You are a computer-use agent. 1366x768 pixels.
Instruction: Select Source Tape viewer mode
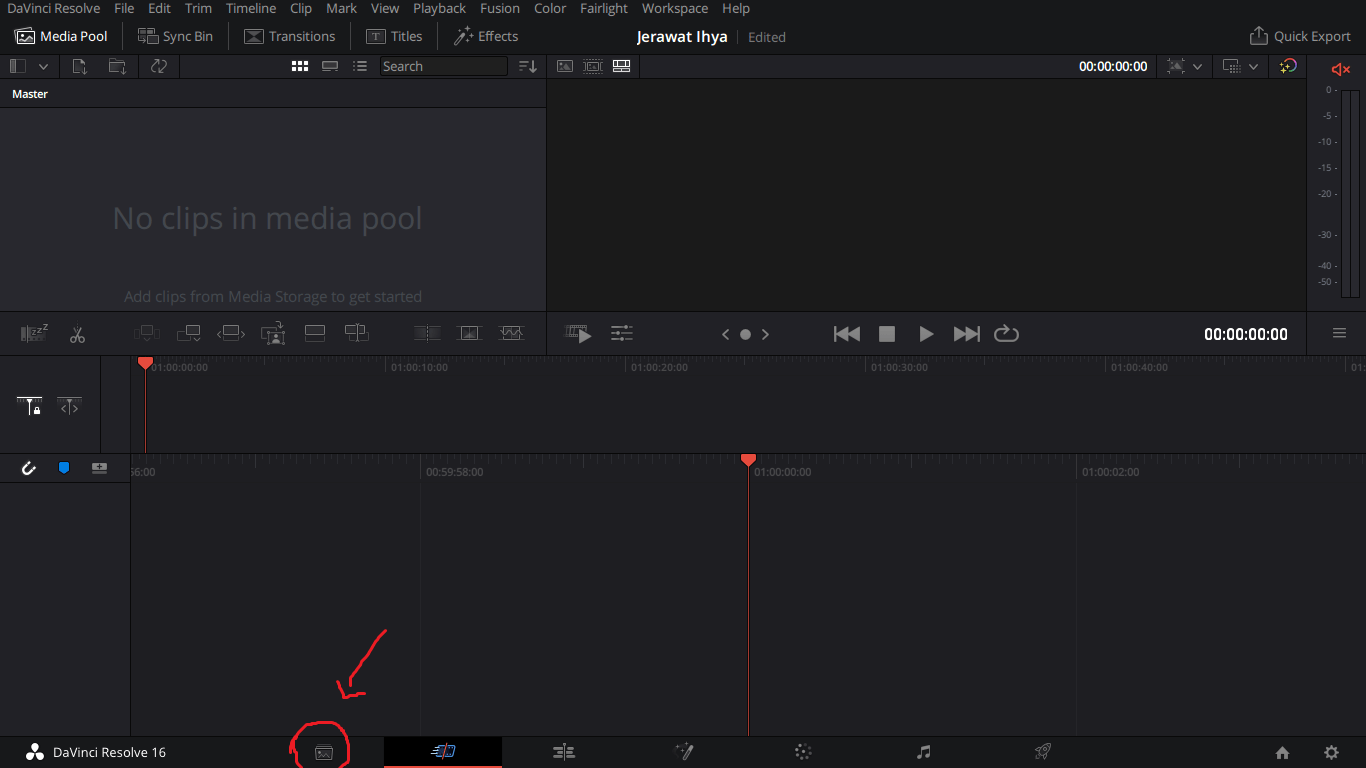593,66
